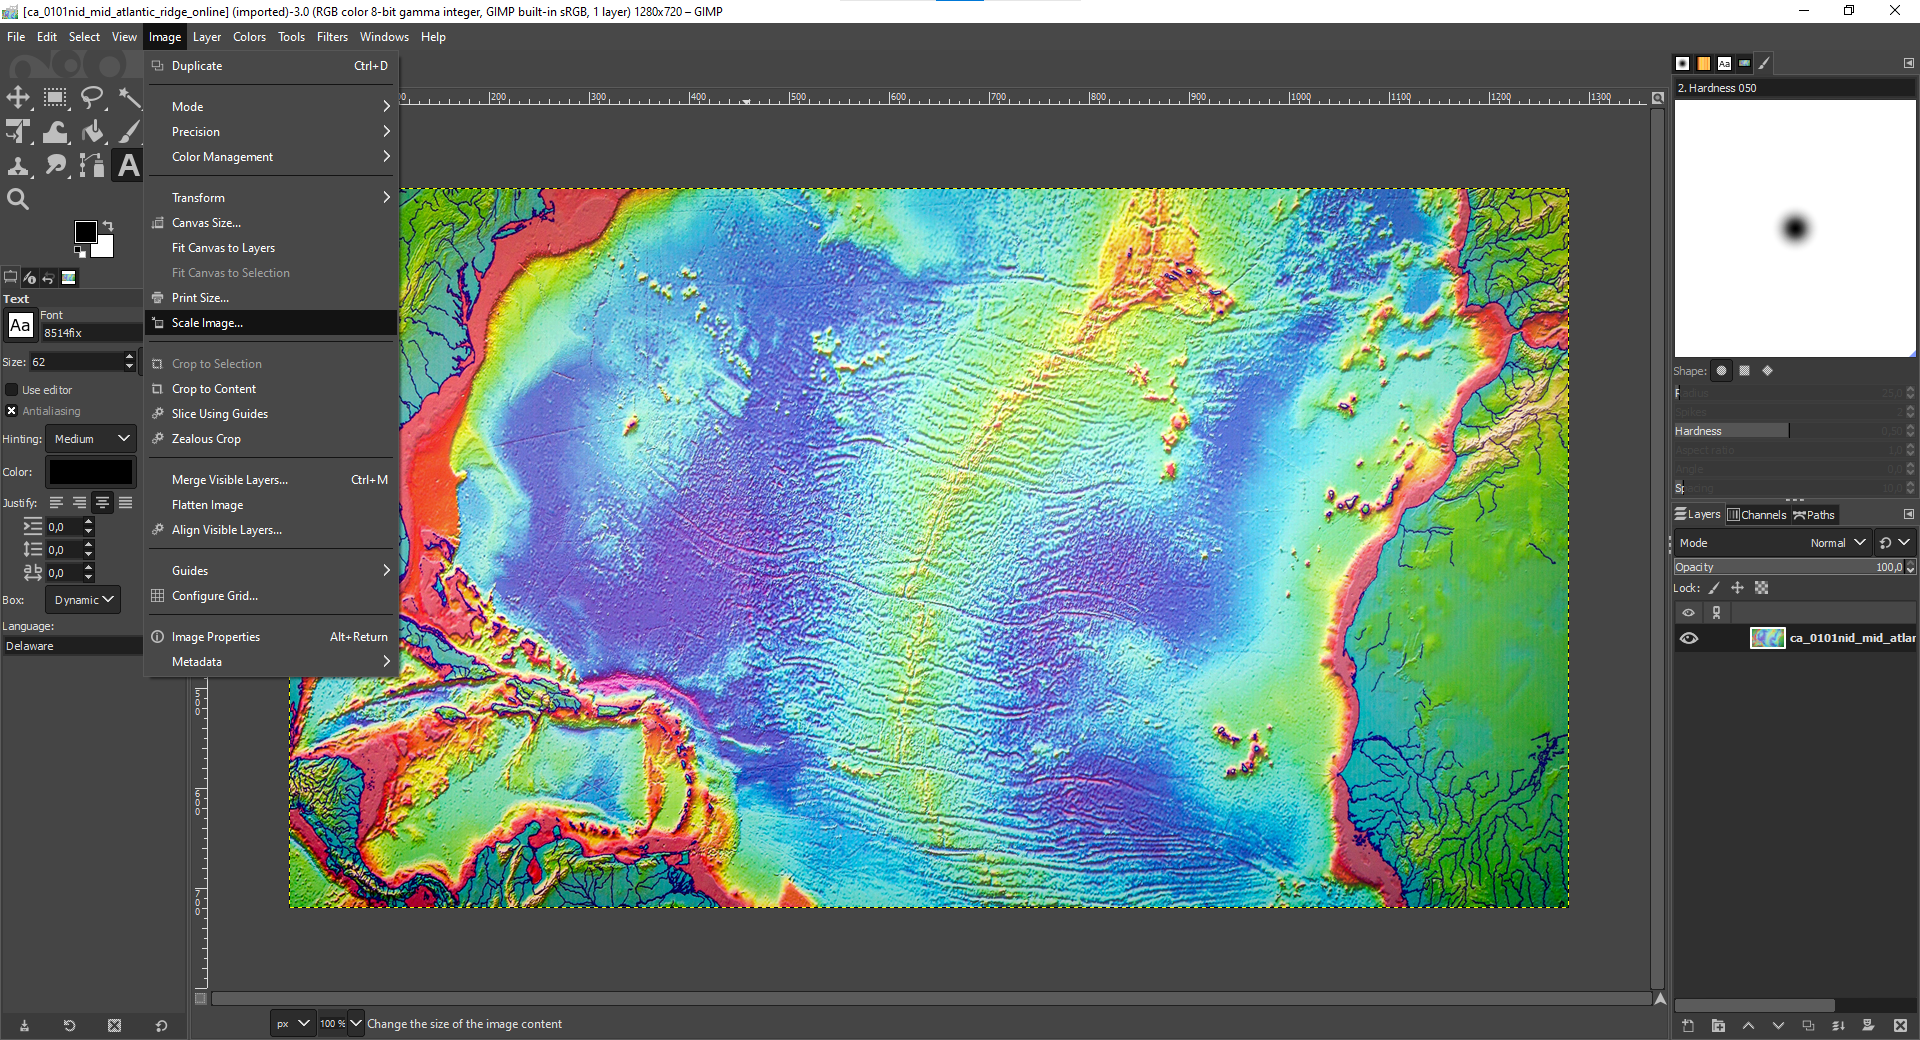Switch to the Channels tab
Screen dimensions: 1920x1040
click(1757, 515)
